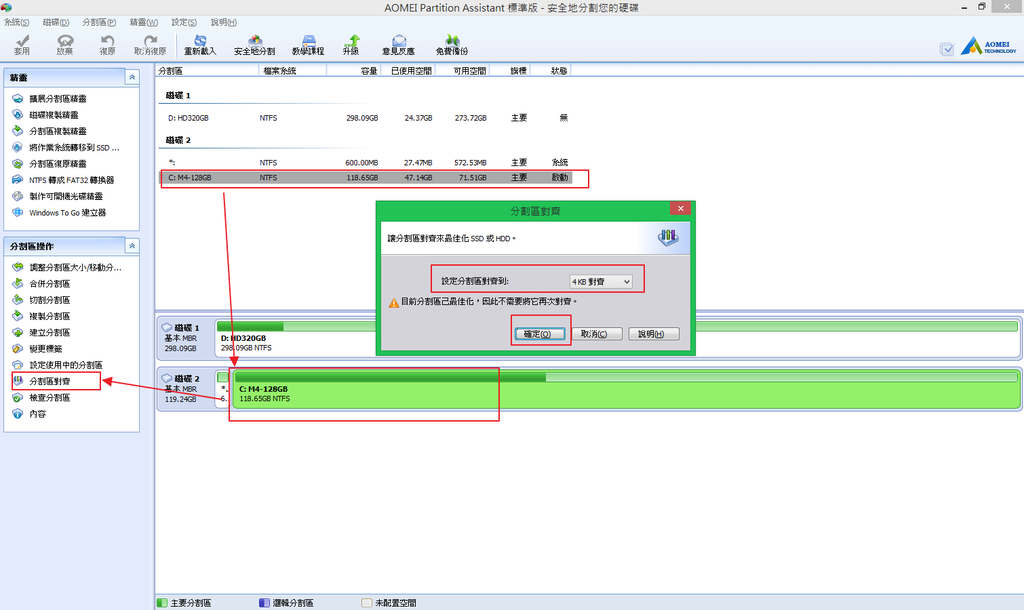Open the NTFS 轉成 FAT32 轉換器 icon
This screenshot has width=1024, height=610.
(x=18, y=180)
